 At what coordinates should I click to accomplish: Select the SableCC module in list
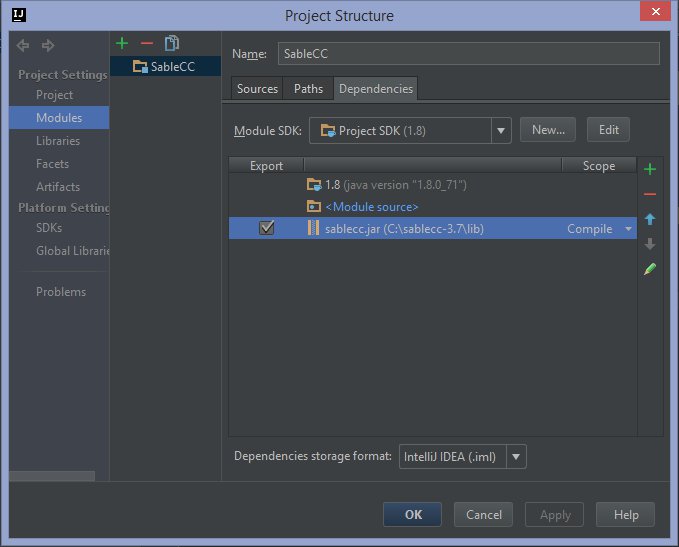point(165,67)
